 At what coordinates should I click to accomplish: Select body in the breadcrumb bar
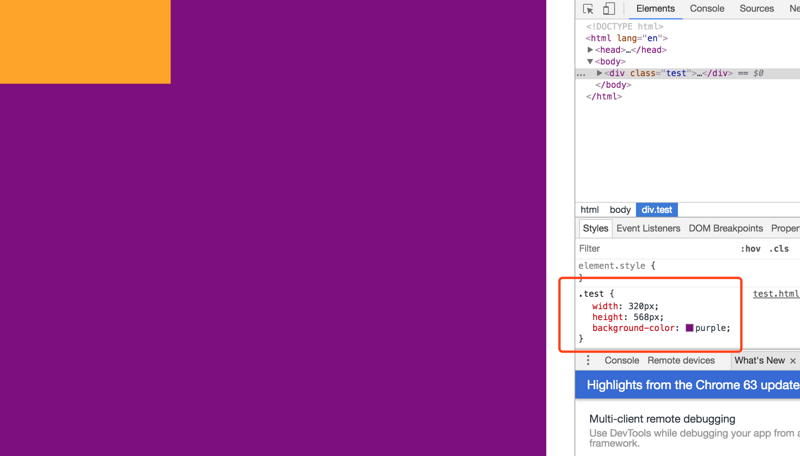620,210
